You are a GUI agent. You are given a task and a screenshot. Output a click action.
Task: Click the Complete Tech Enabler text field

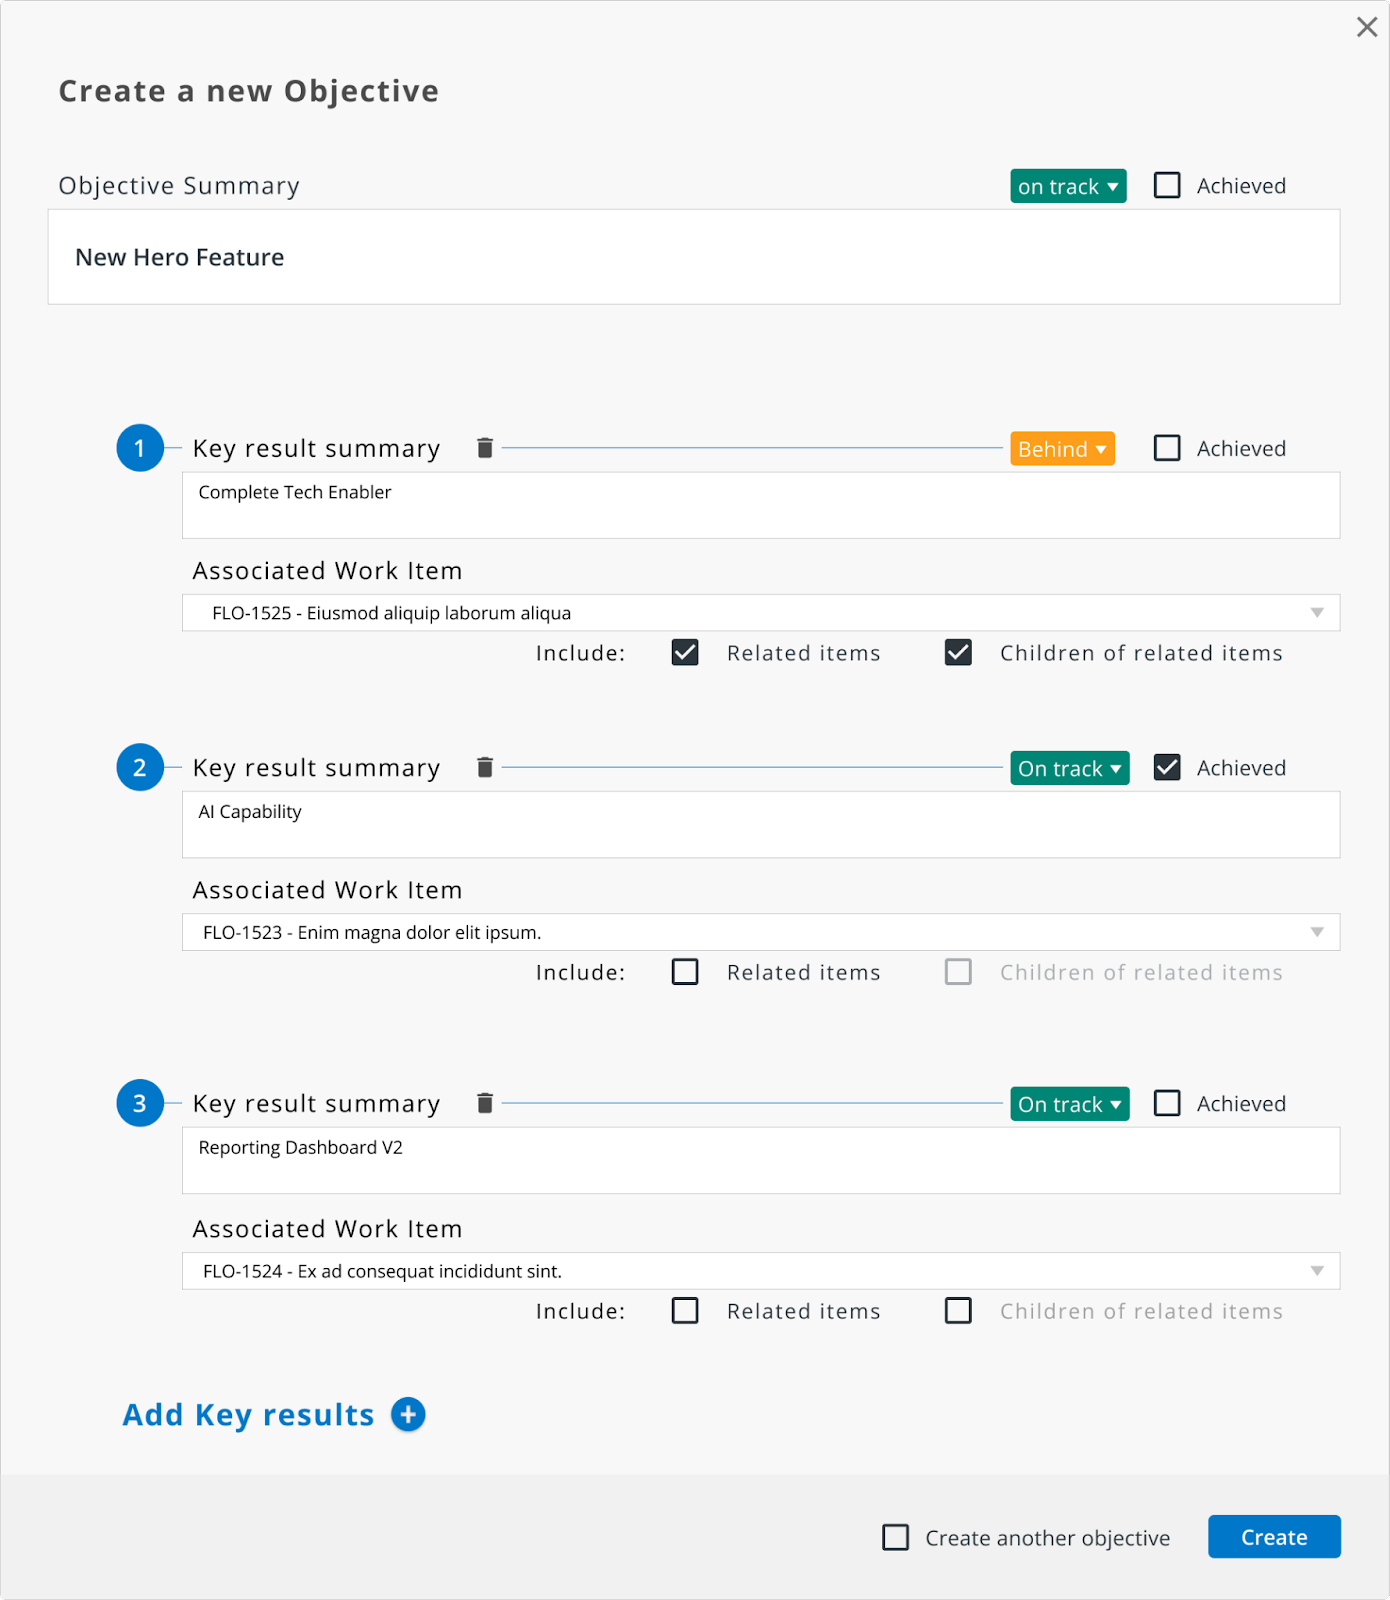pyautogui.click(x=761, y=505)
